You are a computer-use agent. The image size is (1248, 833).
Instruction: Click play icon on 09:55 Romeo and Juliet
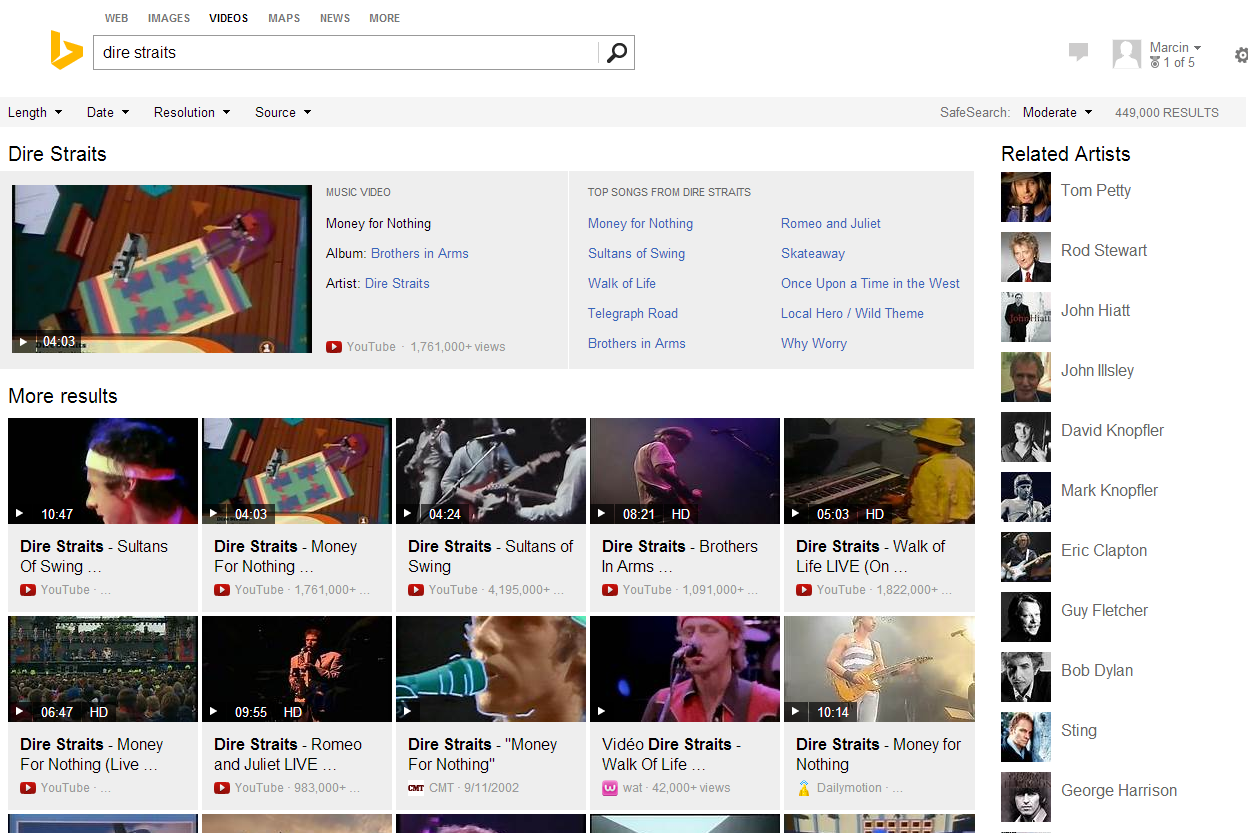tap(213, 712)
